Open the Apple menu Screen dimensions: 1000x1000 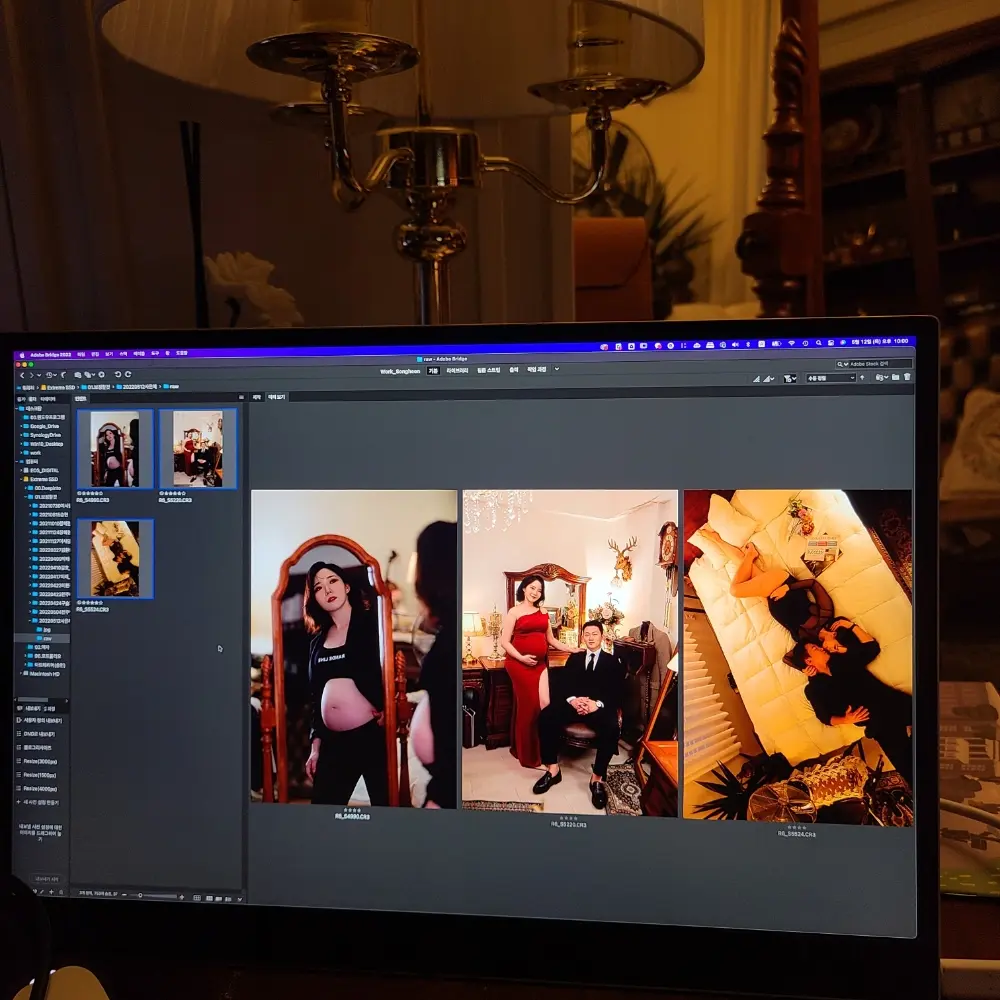point(21,355)
